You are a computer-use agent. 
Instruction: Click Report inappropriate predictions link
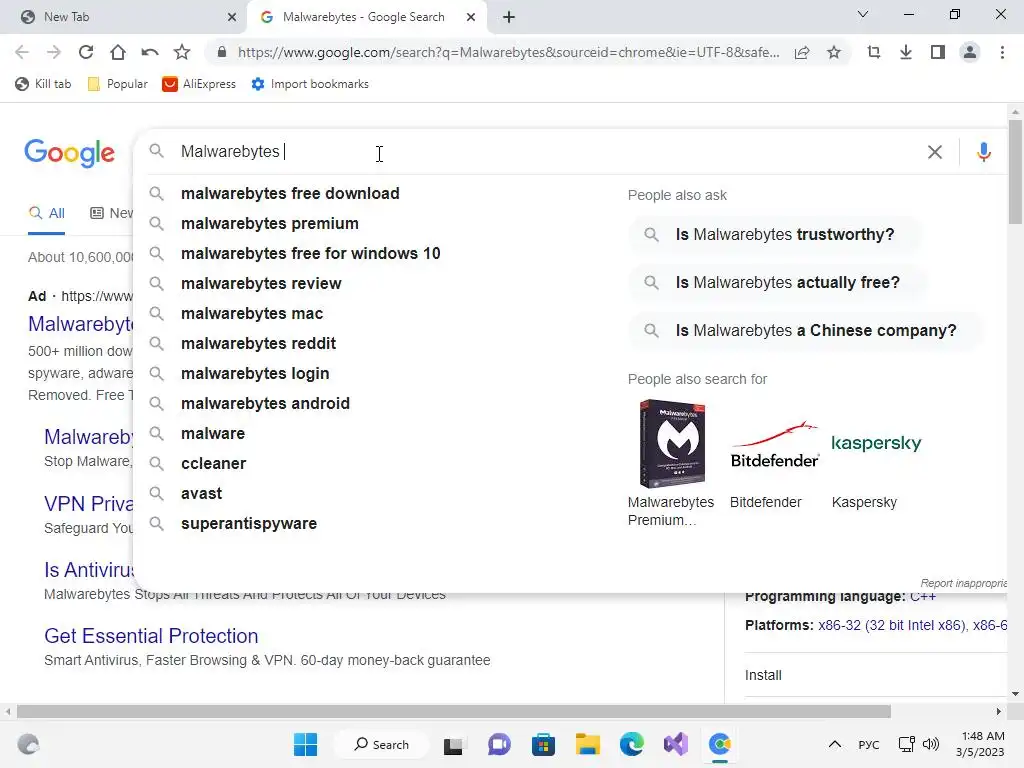963,583
